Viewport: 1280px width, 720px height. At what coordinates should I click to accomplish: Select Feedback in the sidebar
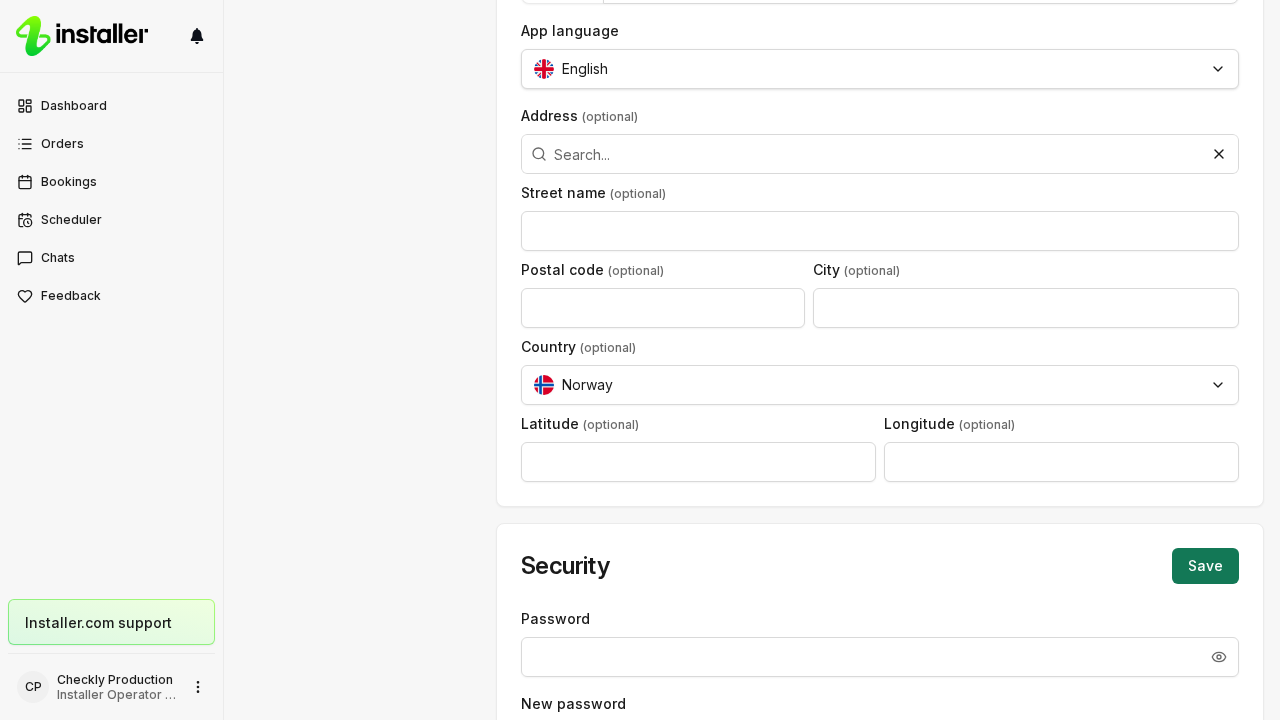tap(111, 296)
